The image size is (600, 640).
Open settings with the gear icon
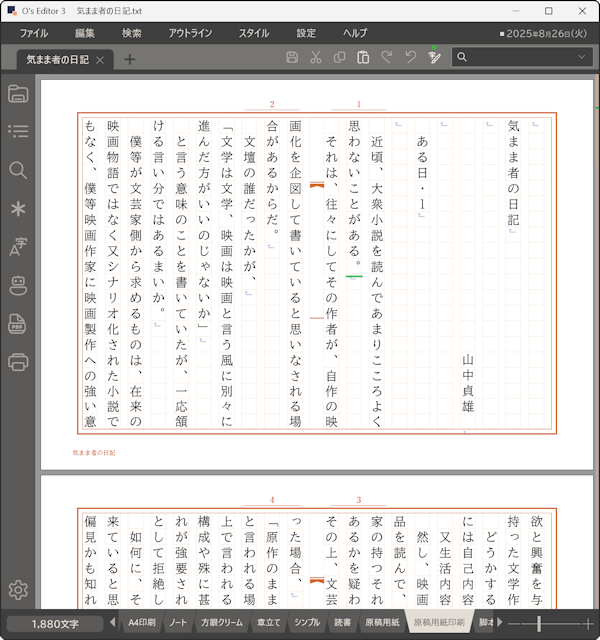18,590
